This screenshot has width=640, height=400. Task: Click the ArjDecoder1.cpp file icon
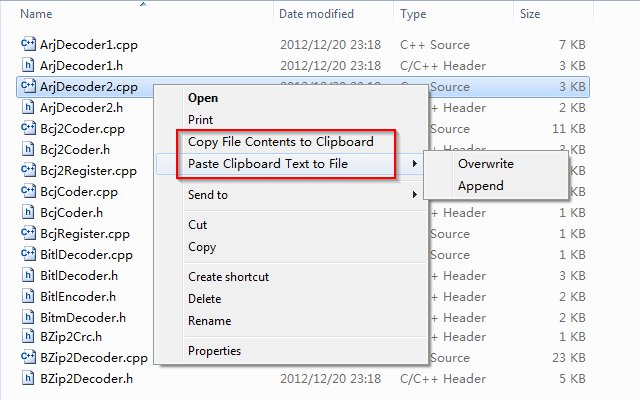[x=28, y=44]
